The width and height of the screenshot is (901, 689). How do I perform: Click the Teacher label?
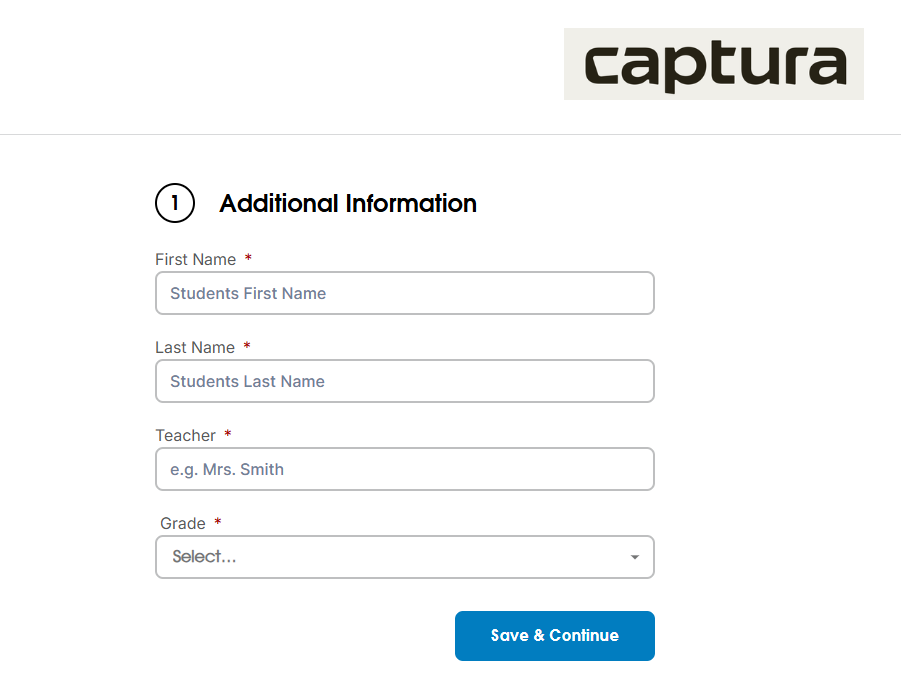tap(186, 435)
